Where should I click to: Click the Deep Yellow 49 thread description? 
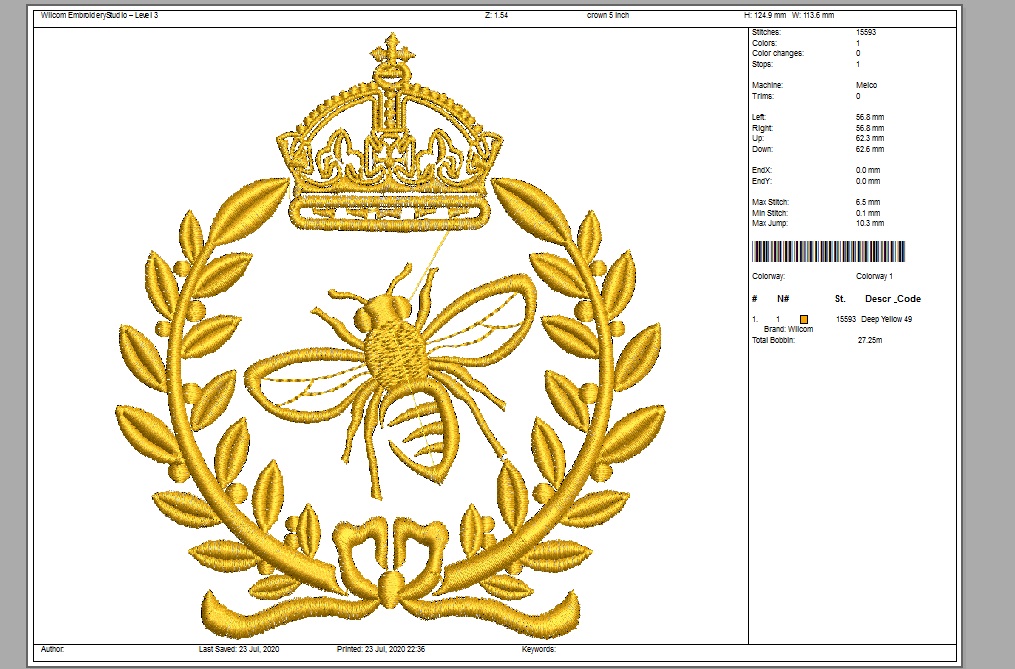click(x=888, y=319)
